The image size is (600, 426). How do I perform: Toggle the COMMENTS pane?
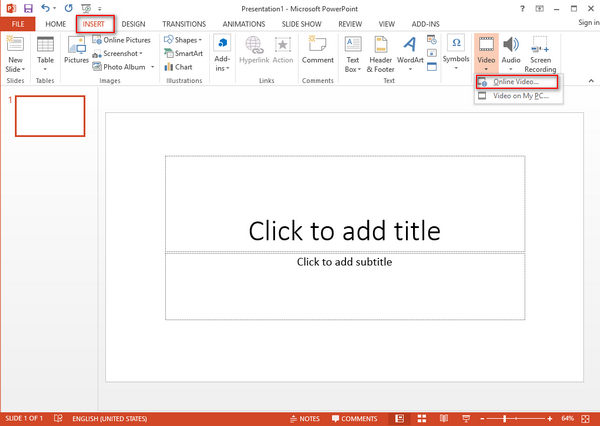click(x=355, y=419)
